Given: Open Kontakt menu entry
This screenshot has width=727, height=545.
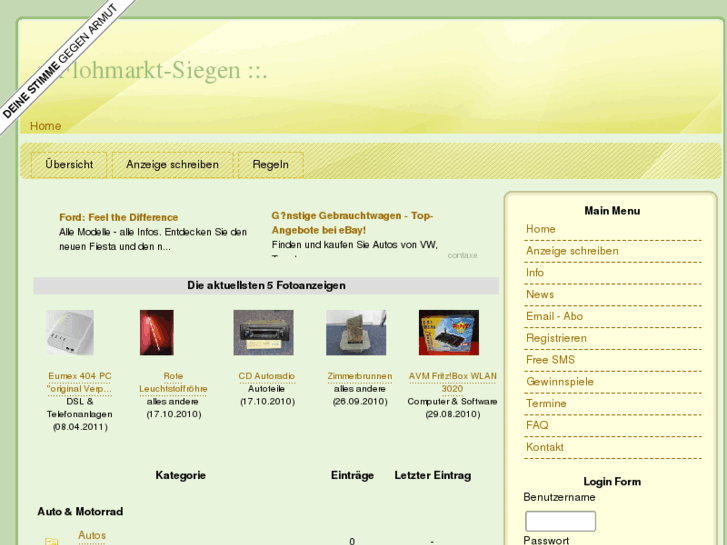Looking at the screenshot, I should point(545,447).
